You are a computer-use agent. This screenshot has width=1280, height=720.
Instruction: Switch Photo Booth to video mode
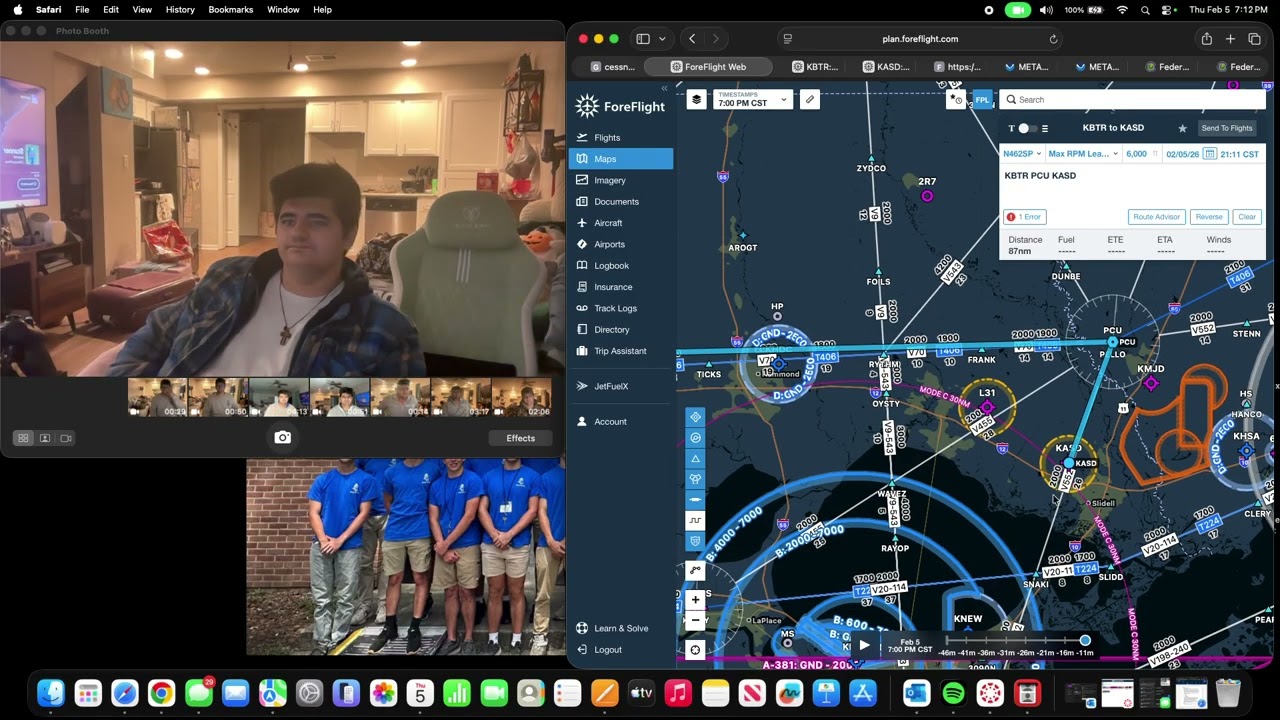[66, 438]
